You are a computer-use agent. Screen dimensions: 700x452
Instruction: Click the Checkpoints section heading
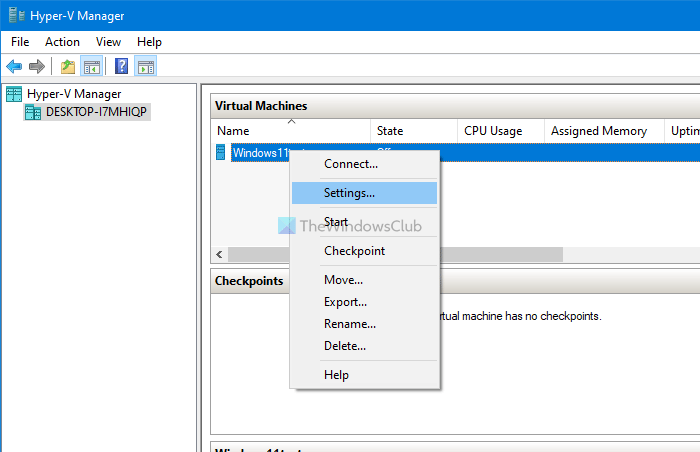pyautogui.click(x=249, y=281)
